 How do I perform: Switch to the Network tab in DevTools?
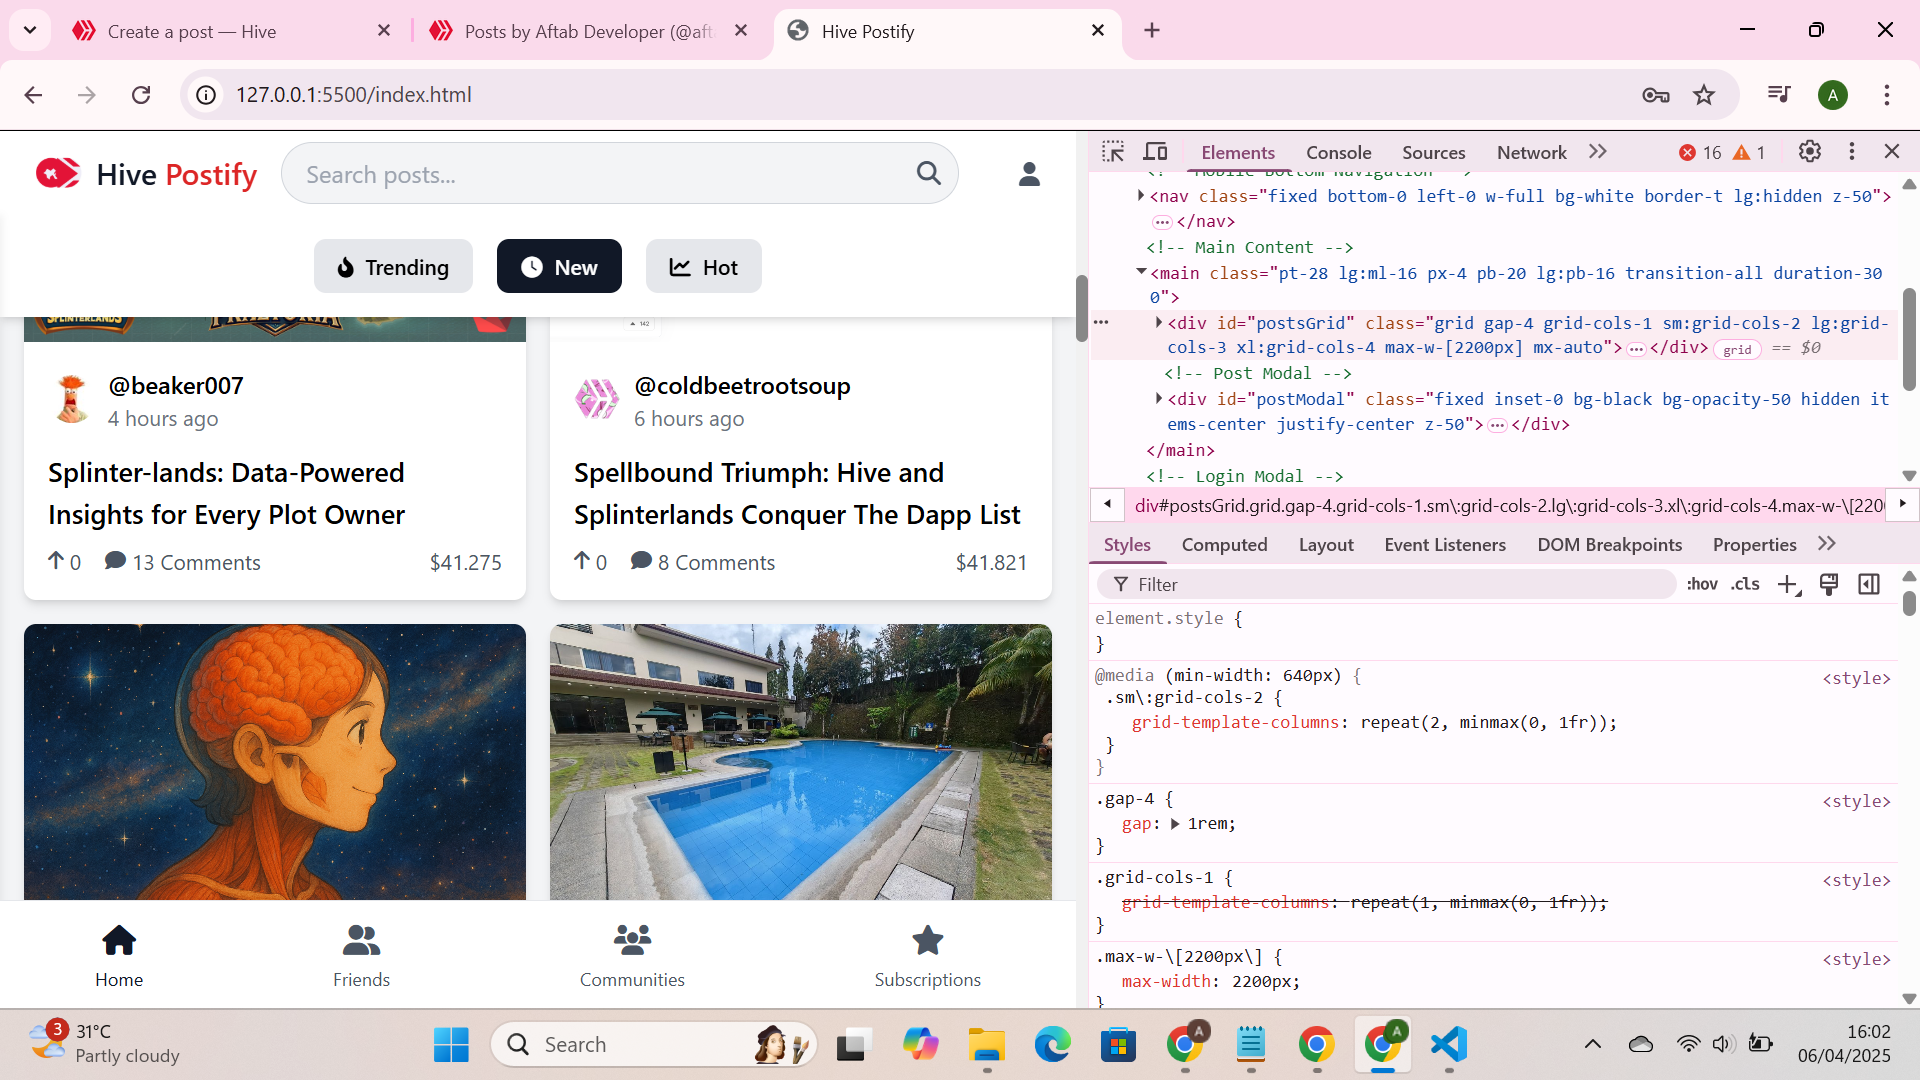tap(1531, 153)
